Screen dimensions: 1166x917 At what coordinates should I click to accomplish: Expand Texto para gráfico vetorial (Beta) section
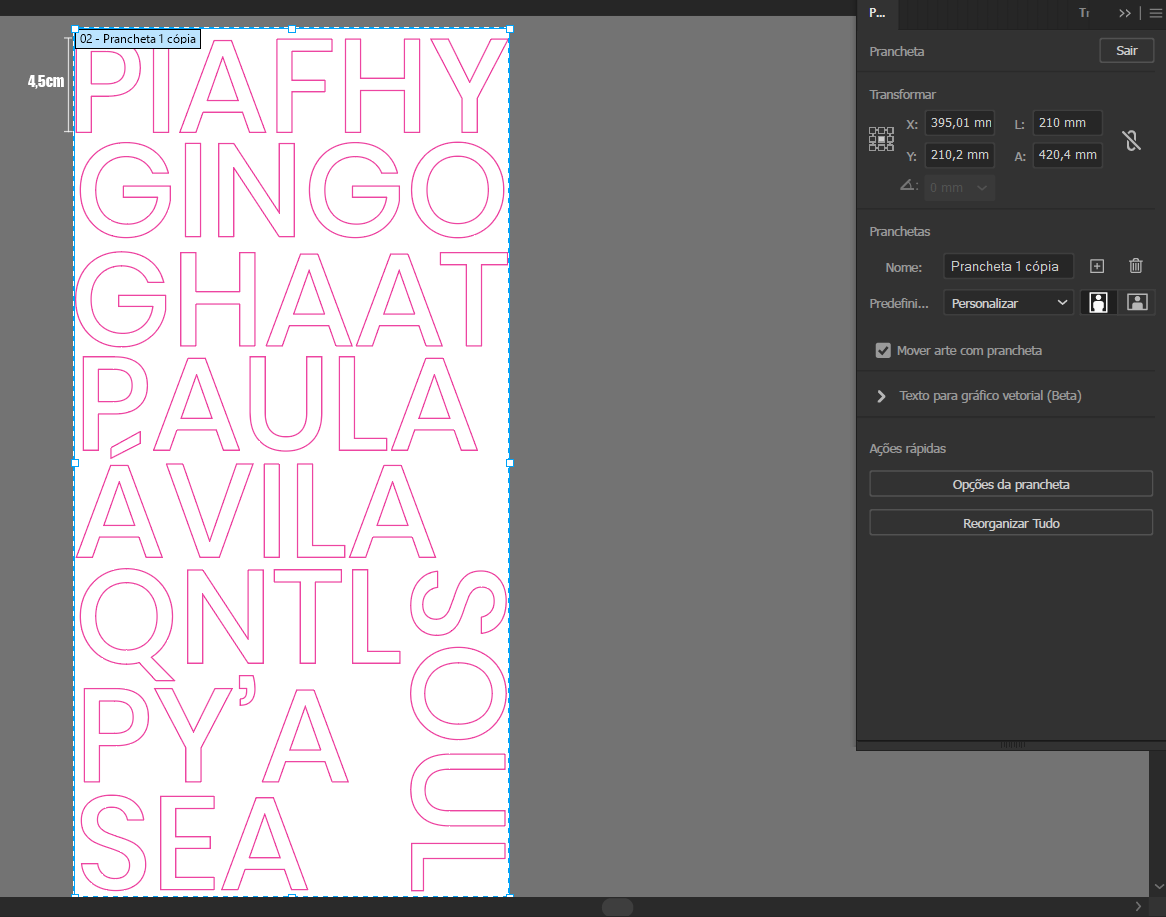pos(881,396)
